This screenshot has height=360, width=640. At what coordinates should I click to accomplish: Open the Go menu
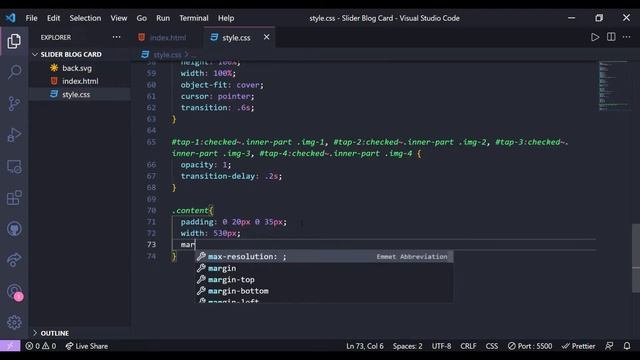141,18
